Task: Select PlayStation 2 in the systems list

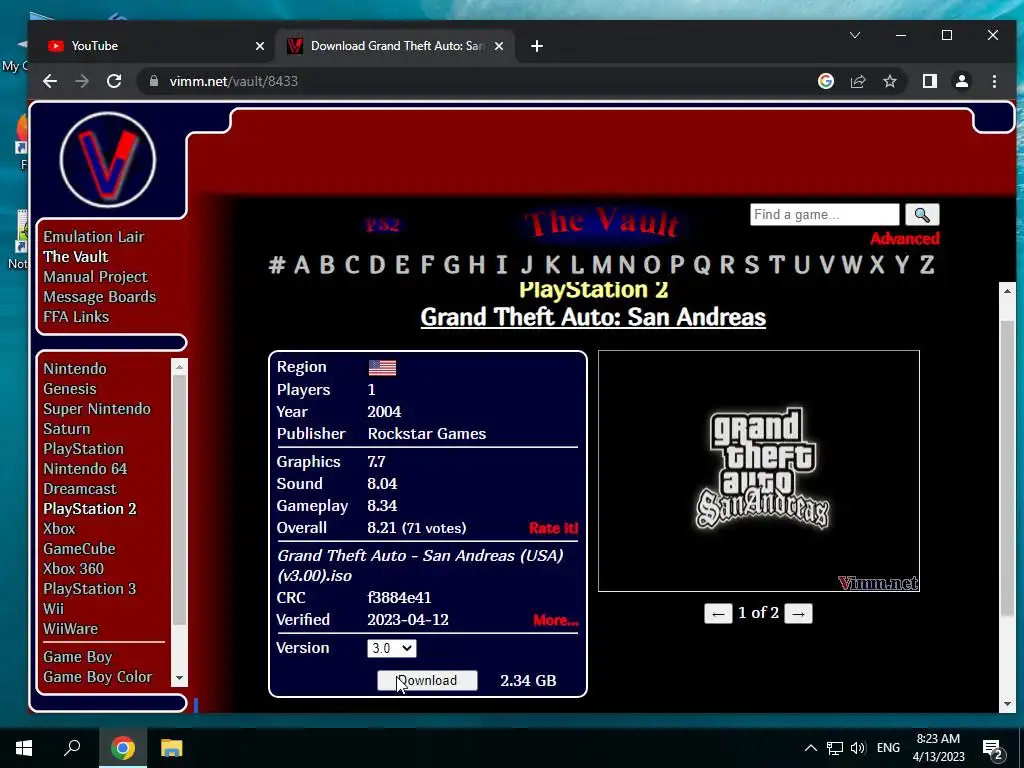Action: [x=89, y=509]
